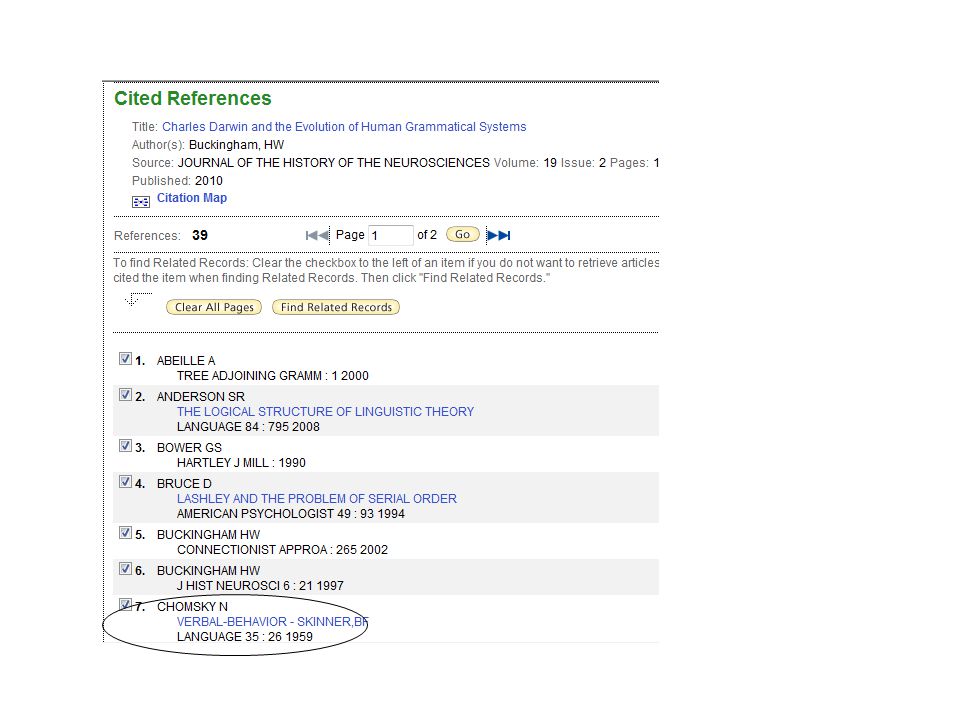Uncheck reference 2 ANDERSON SR
The image size is (960, 720).
[x=126, y=395]
